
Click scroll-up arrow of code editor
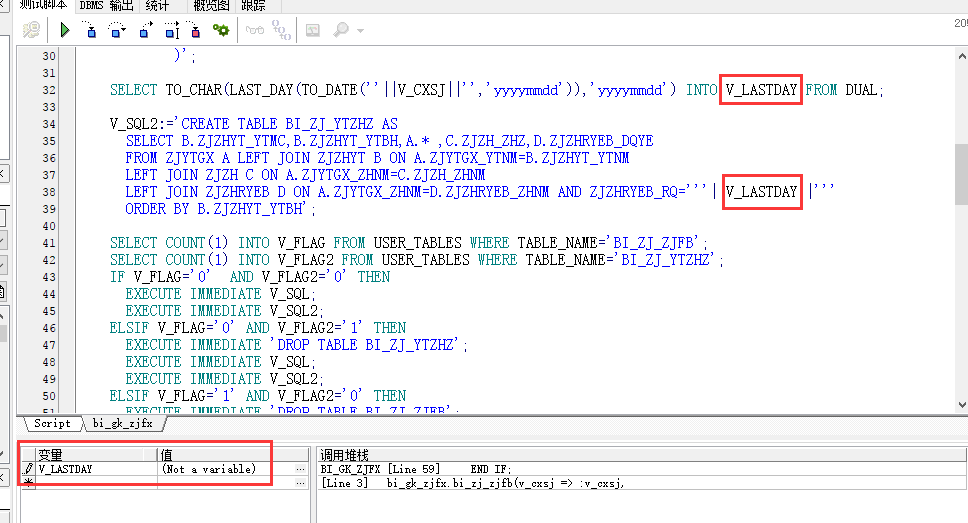tap(961, 56)
